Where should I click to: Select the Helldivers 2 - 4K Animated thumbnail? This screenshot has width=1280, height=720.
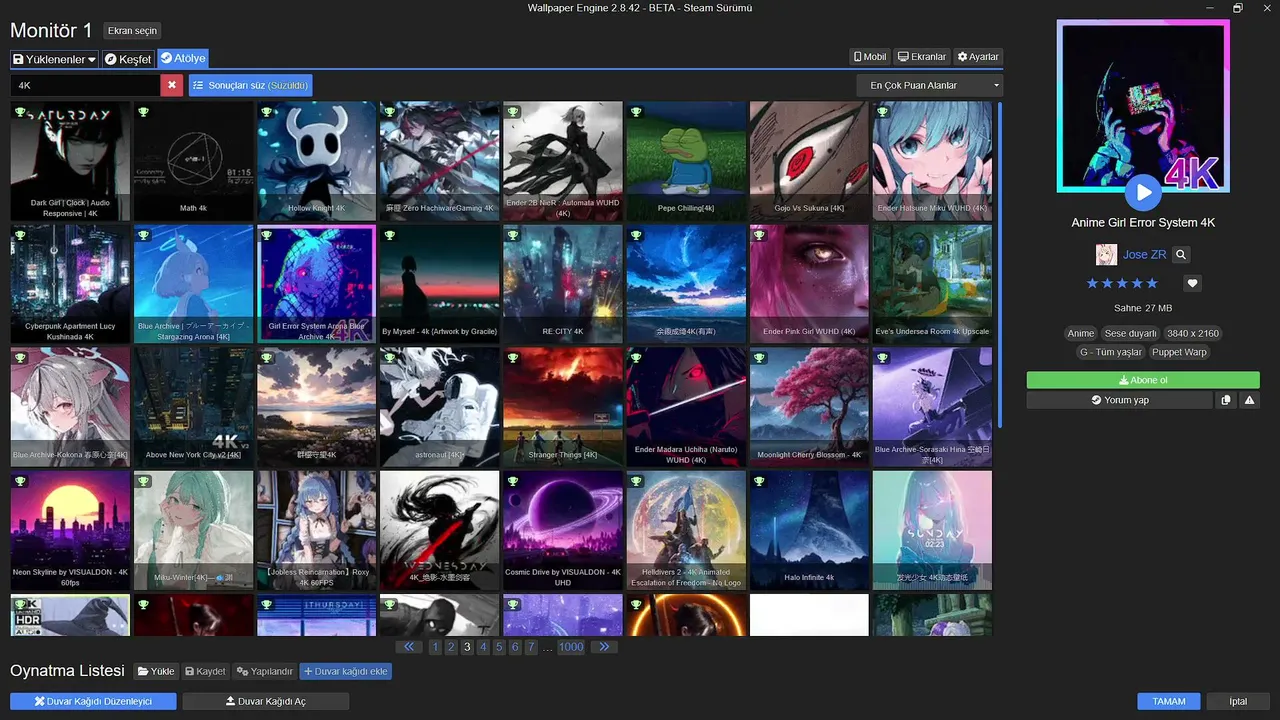click(x=686, y=531)
